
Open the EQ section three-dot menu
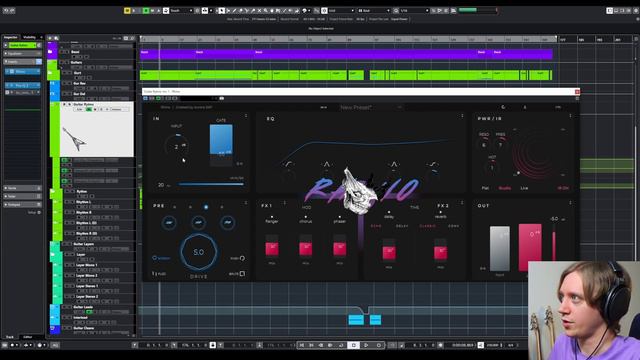click(x=462, y=116)
